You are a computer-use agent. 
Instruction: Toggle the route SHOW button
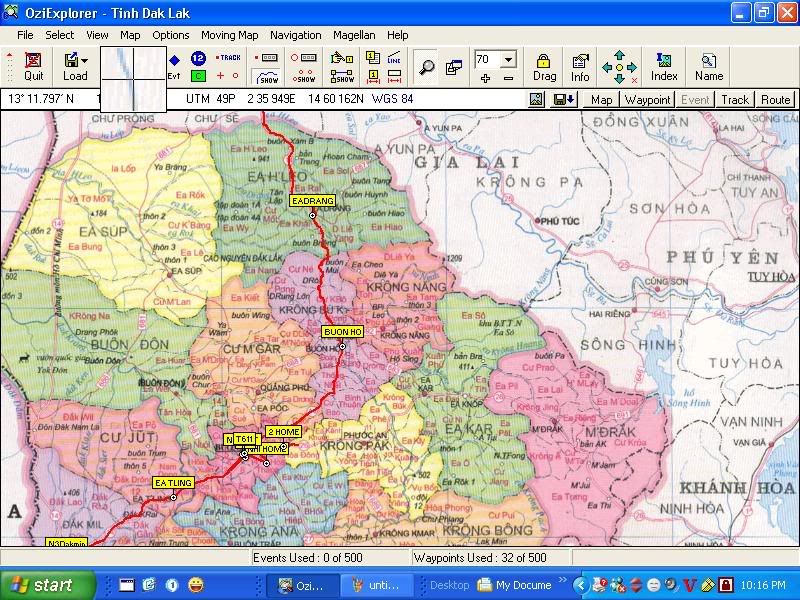341,77
